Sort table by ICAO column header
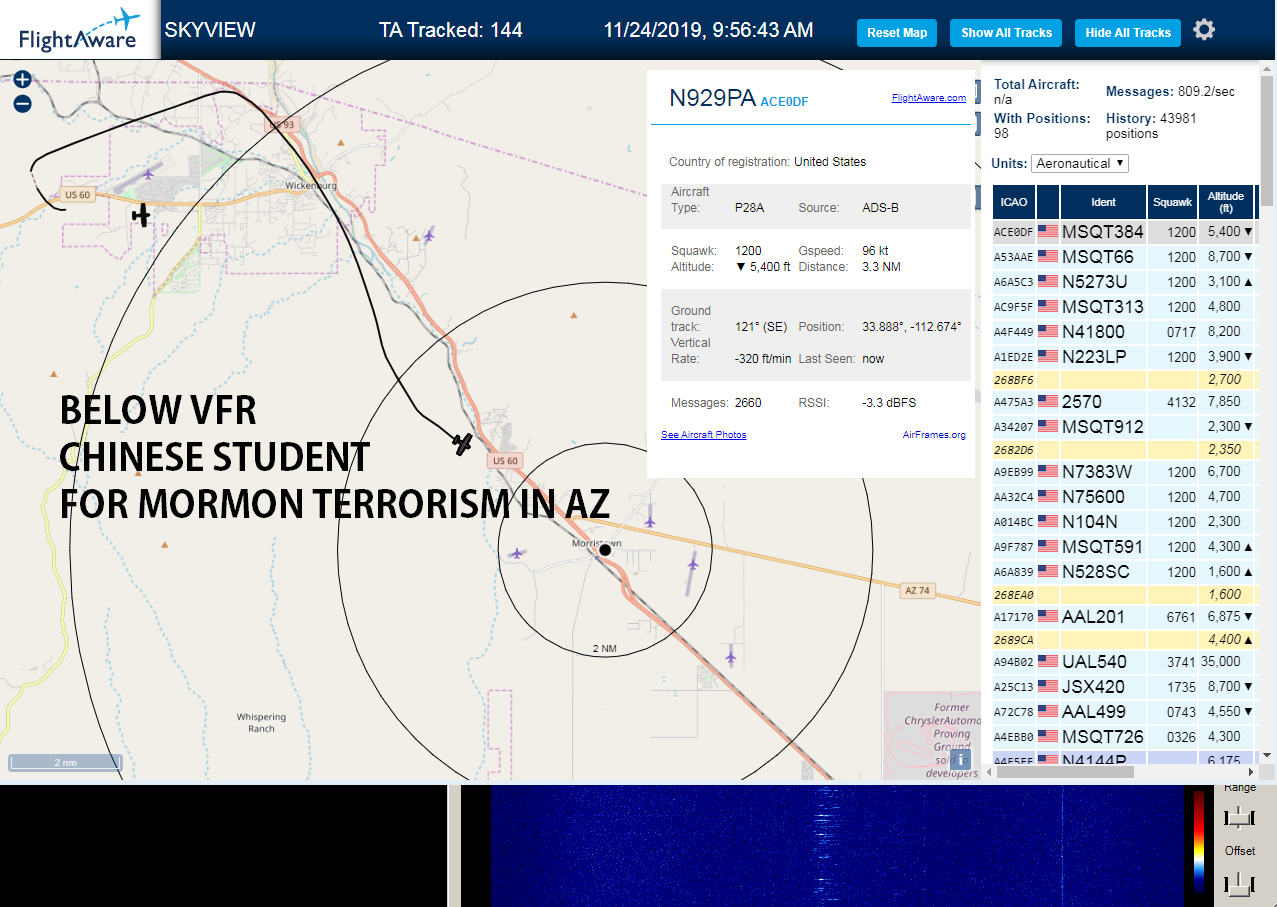This screenshot has height=907, width=1277. 1013,202
